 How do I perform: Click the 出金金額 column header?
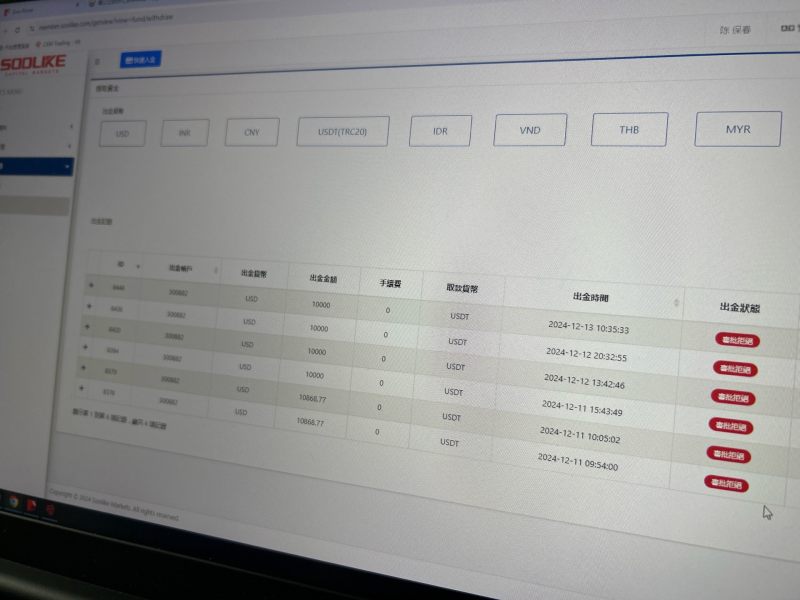(323, 279)
